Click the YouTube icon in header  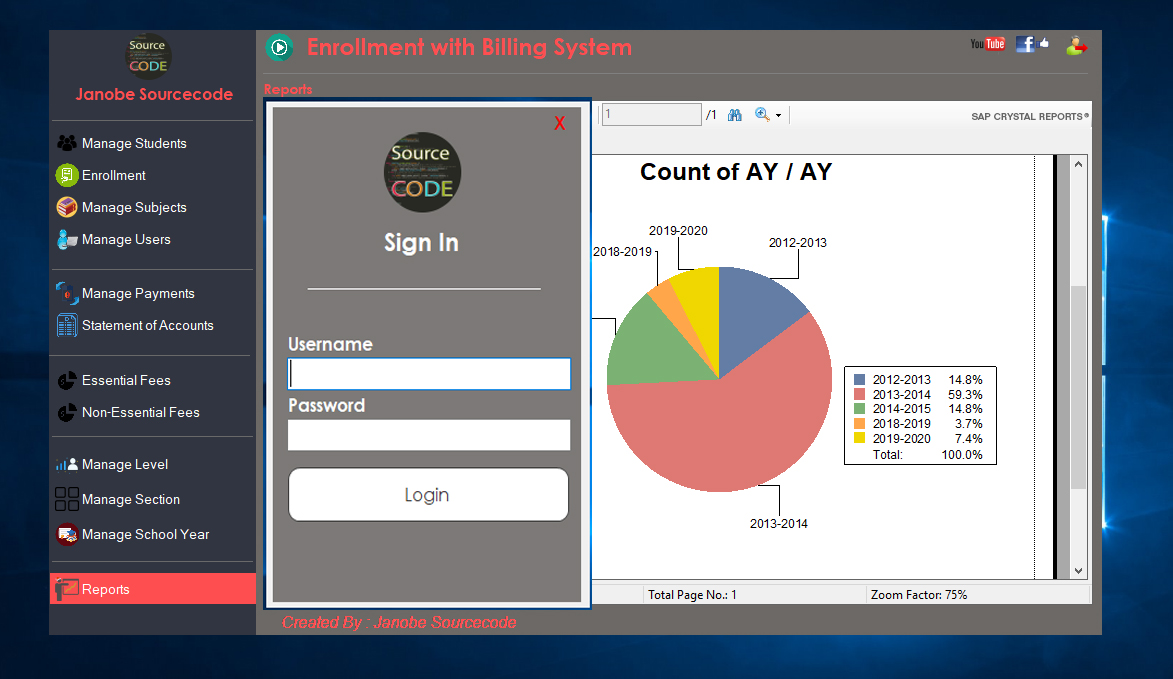(x=987, y=44)
